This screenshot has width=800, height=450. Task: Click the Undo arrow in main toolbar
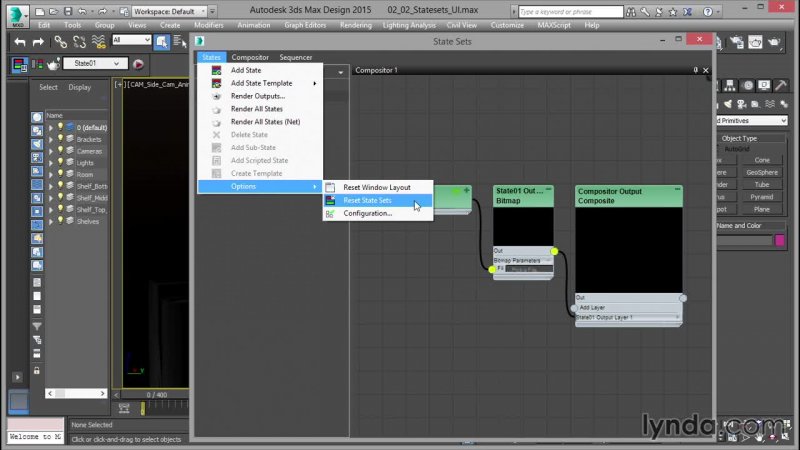[x=19, y=42]
